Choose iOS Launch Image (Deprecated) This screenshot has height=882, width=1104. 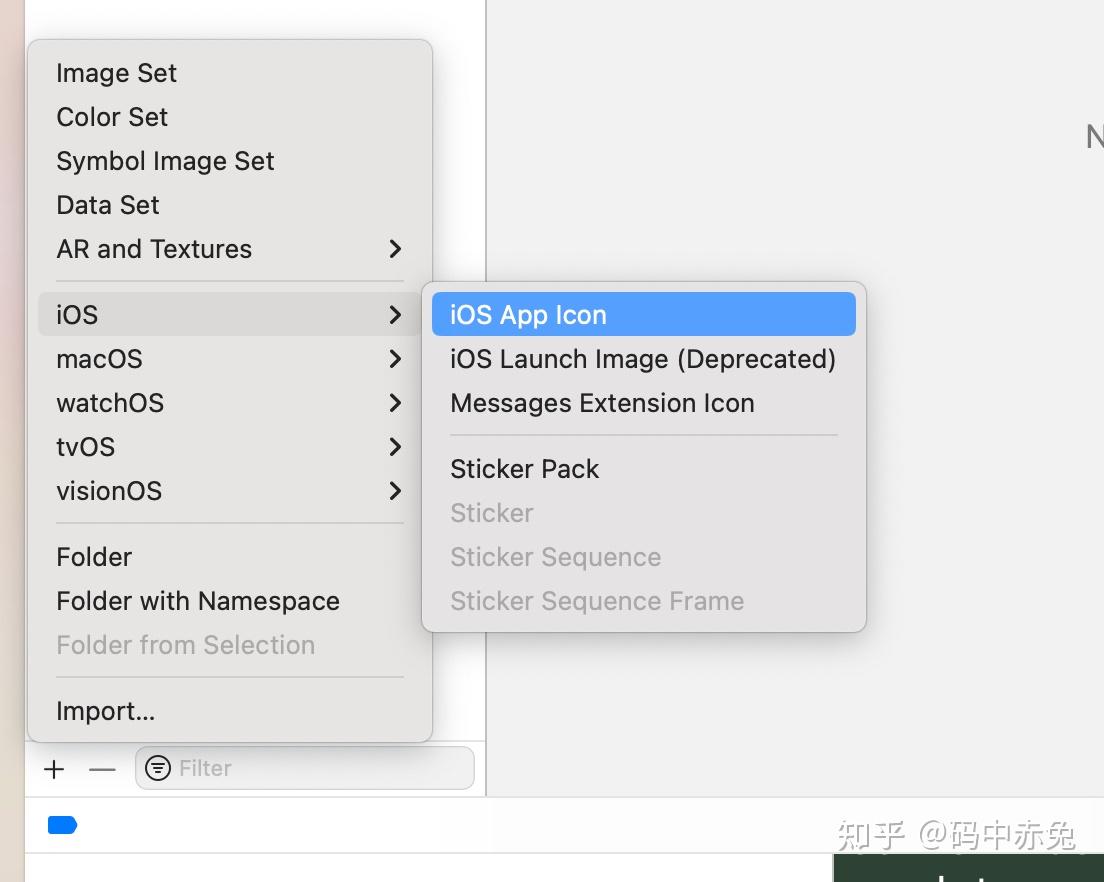point(644,359)
